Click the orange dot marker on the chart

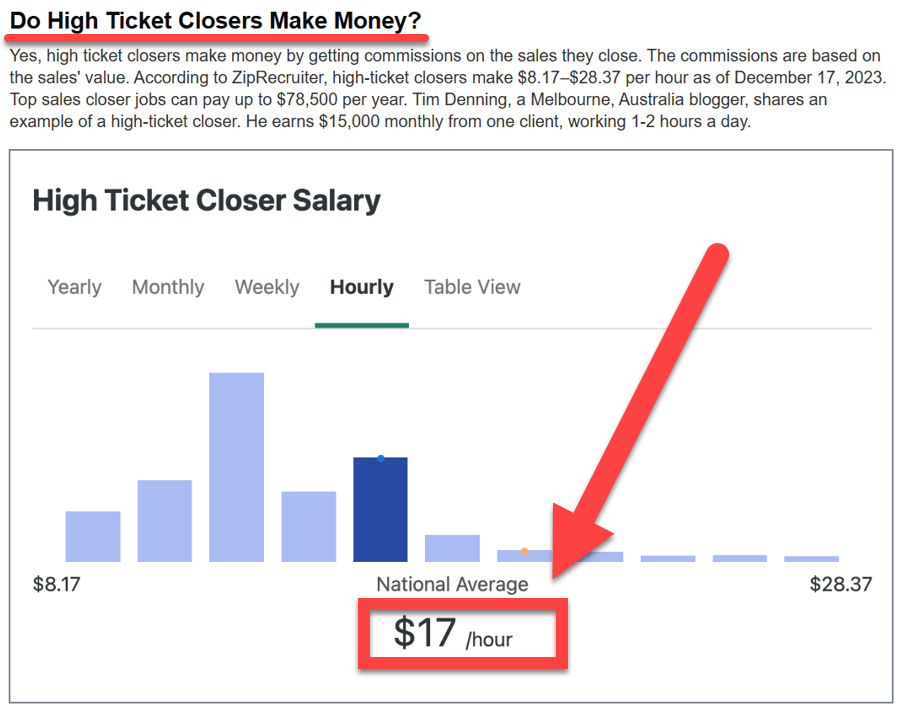pyautogui.click(x=525, y=551)
